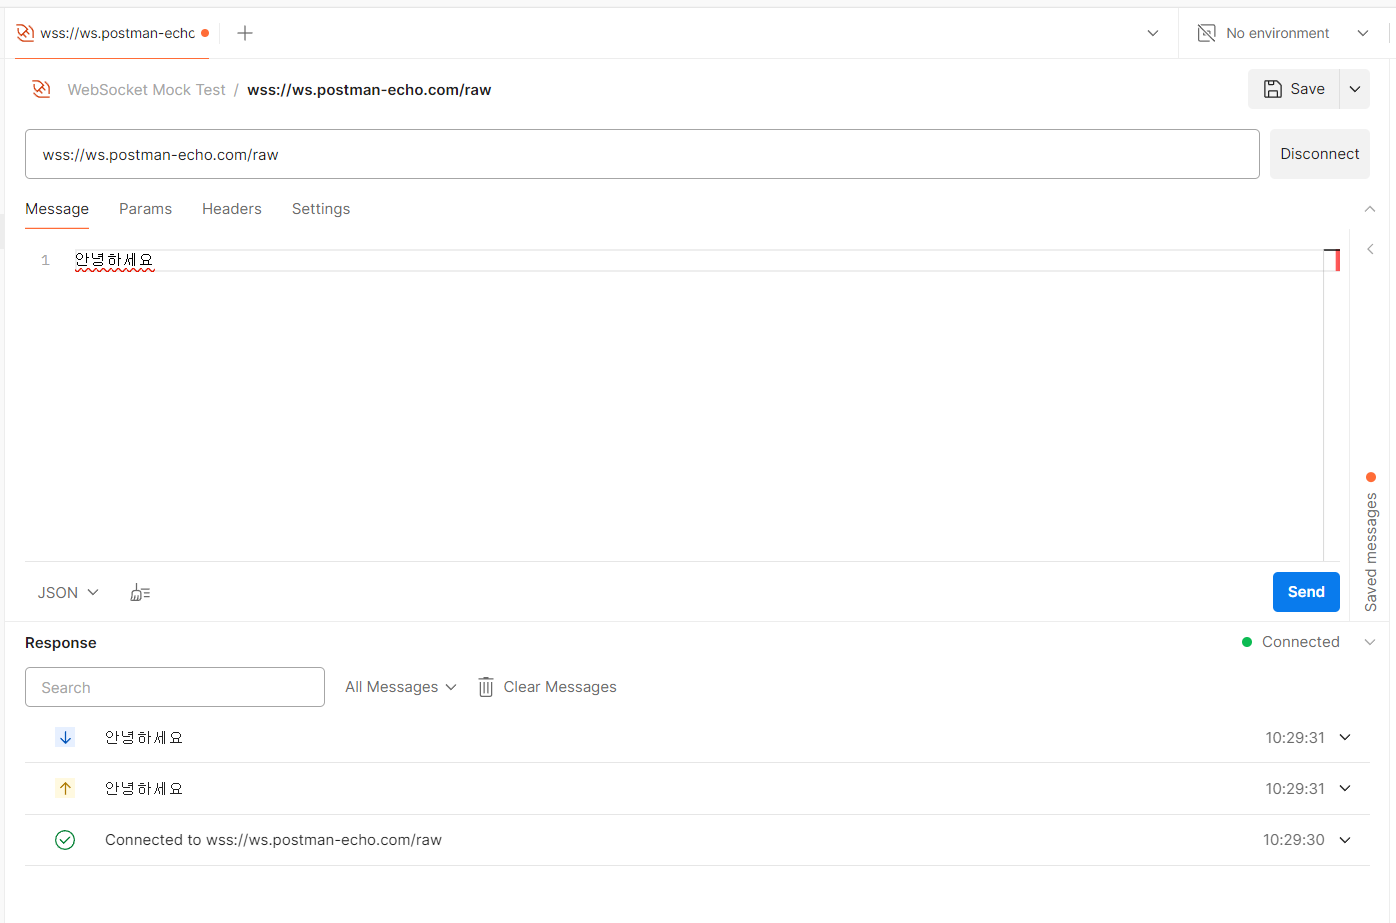
Task: Click the green connected checkmark icon
Action: (65, 840)
